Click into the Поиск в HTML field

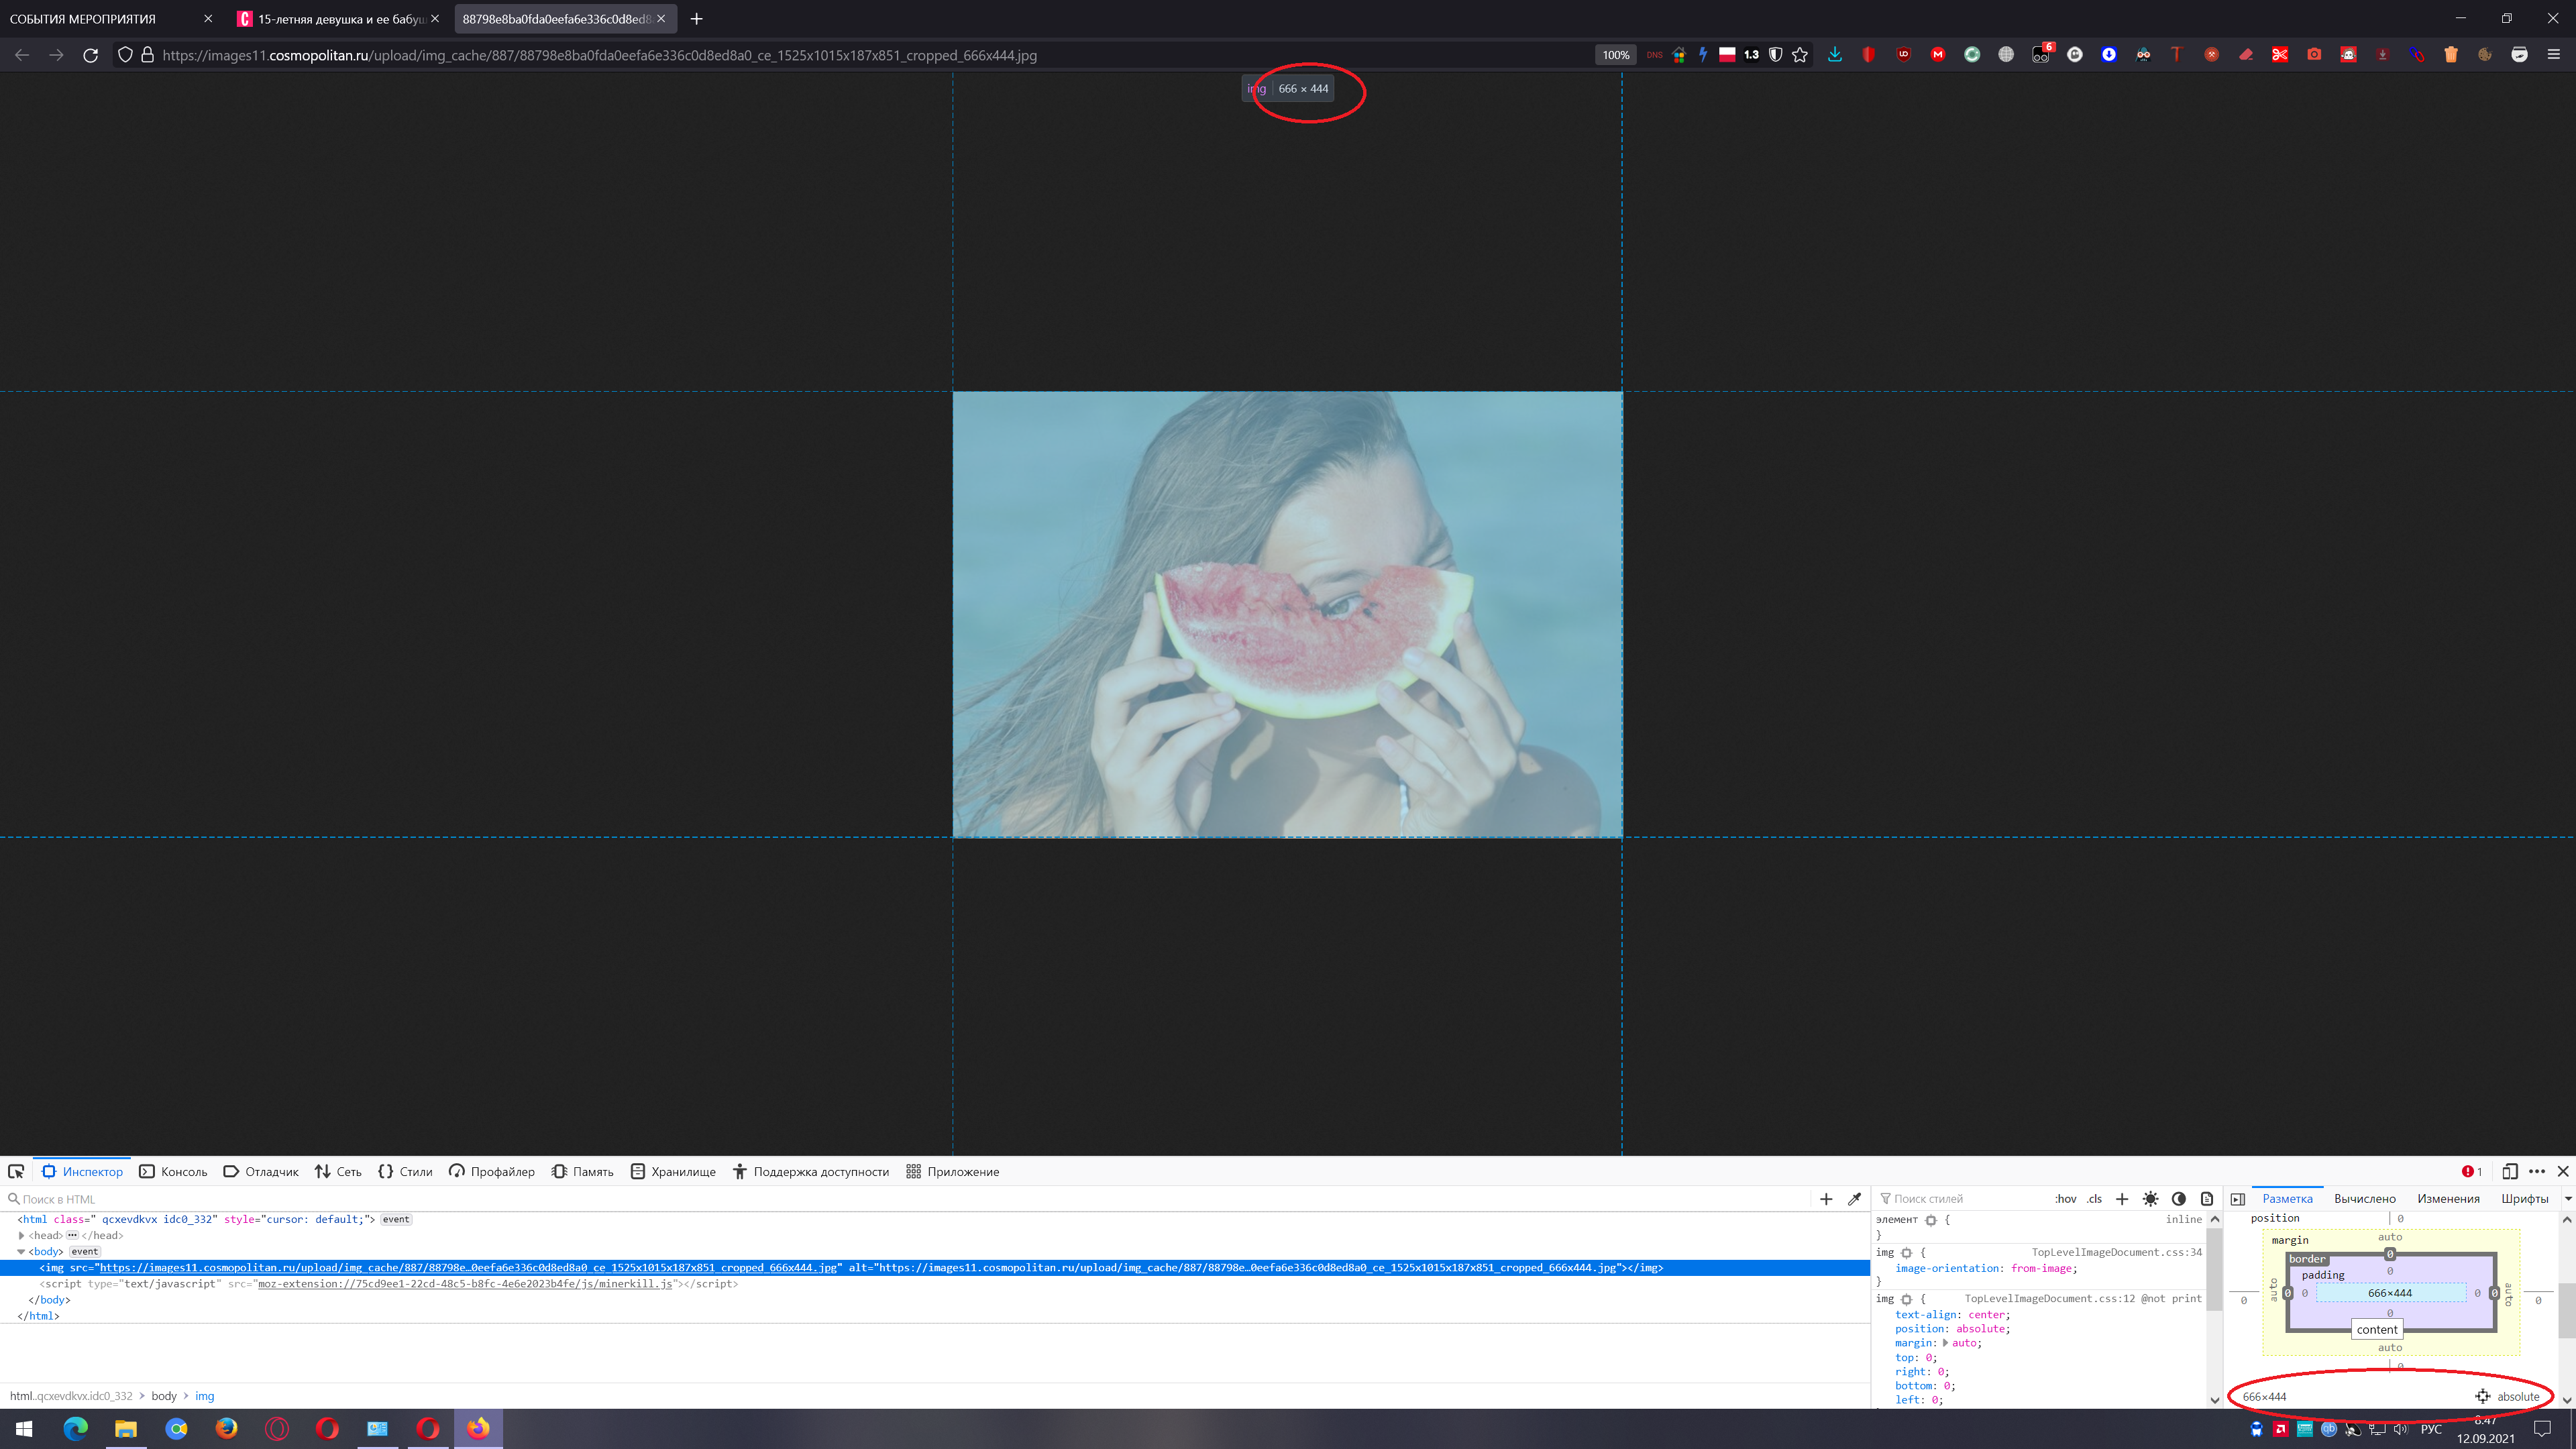coord(900,1199)
